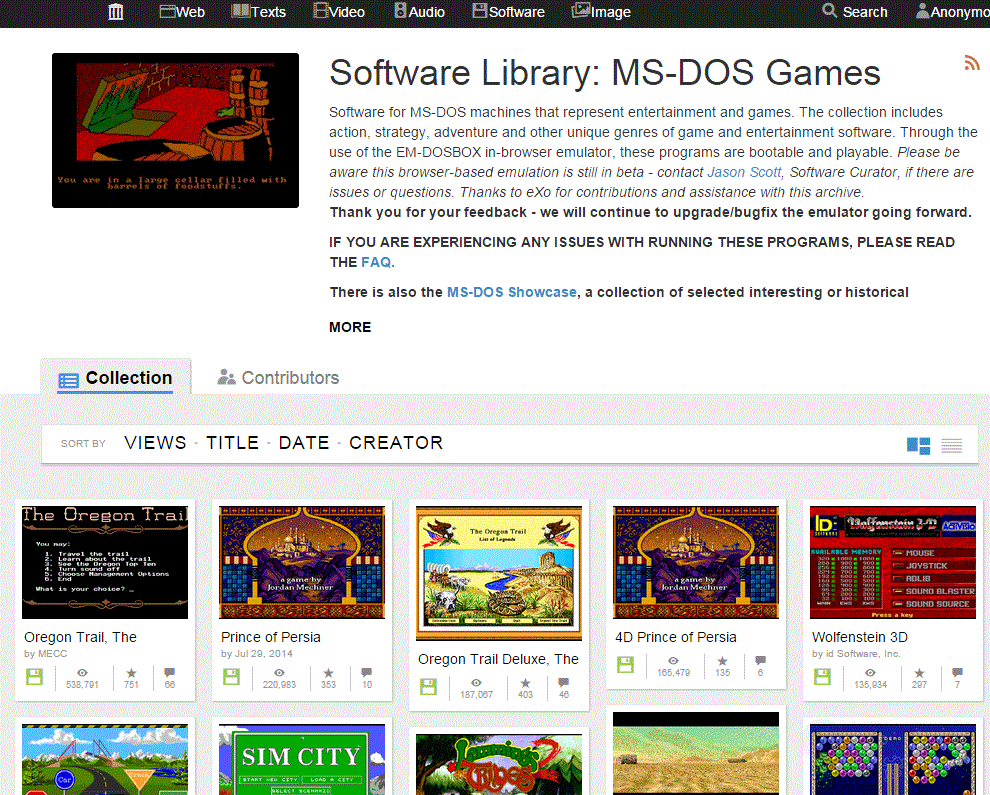
Task: Click the star icon above 353 favorites
Action: tap(328, 672)
